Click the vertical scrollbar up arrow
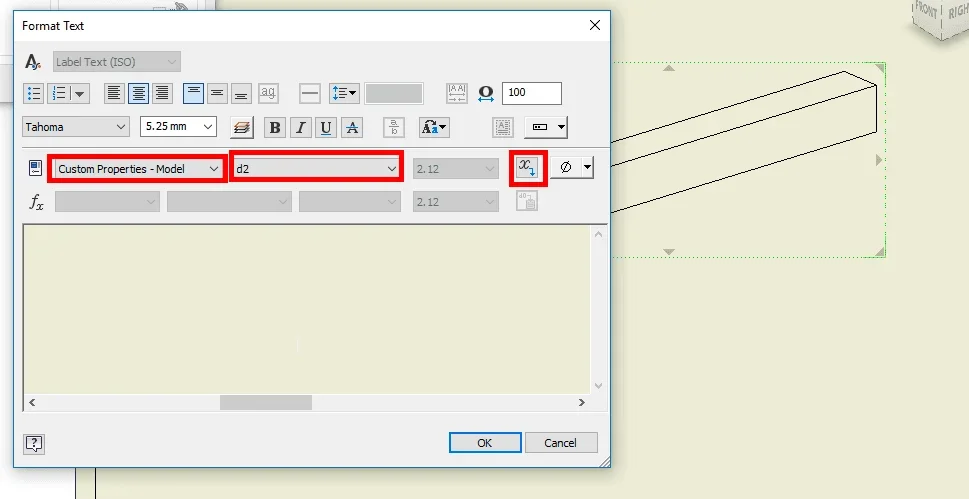This screenshot has width=969, height=499. (598, 234)
